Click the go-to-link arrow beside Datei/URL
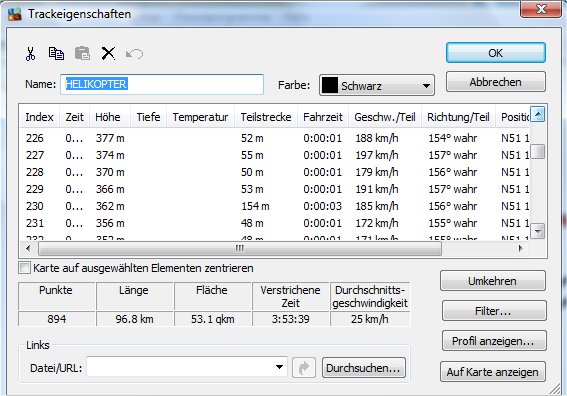 tap(303, 368)
